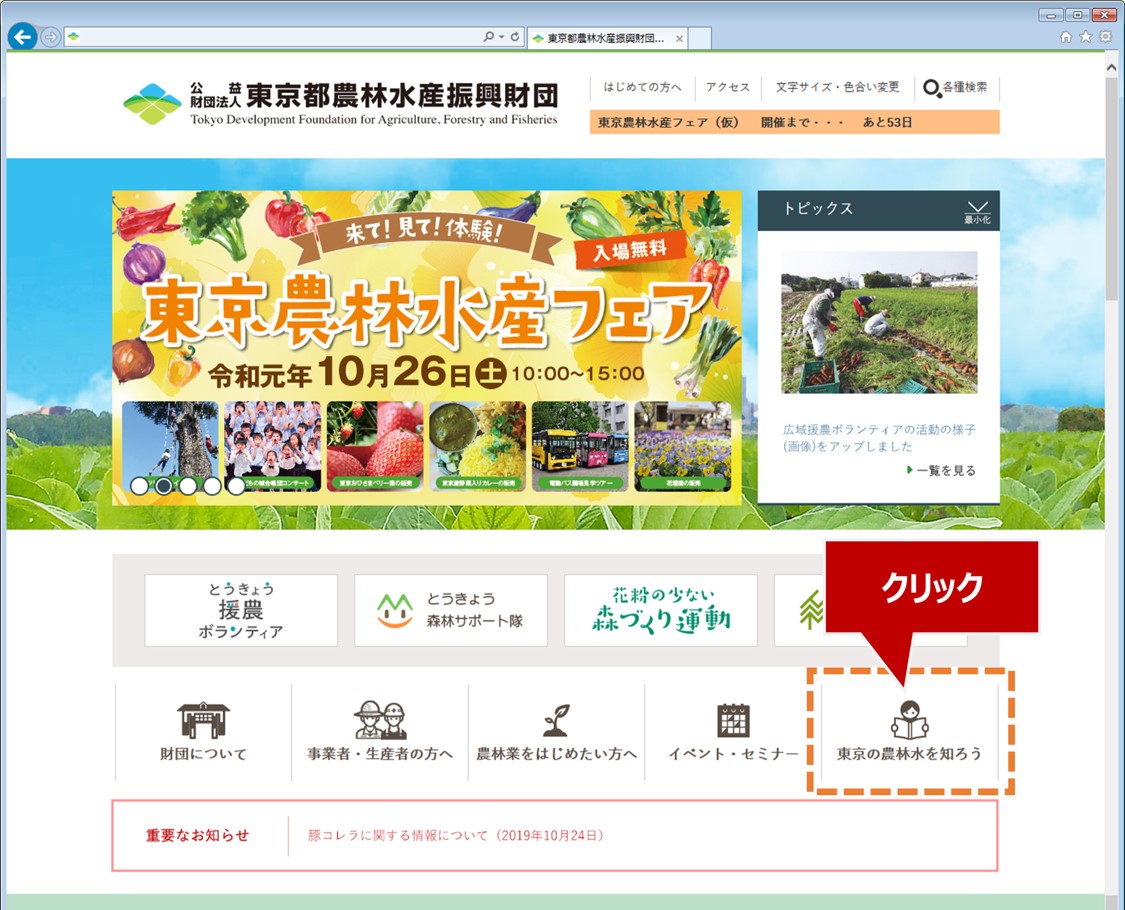Close the 東京都農林水産振興財団 browser tab
This screenshot has width=1125, height=910.
679,39
